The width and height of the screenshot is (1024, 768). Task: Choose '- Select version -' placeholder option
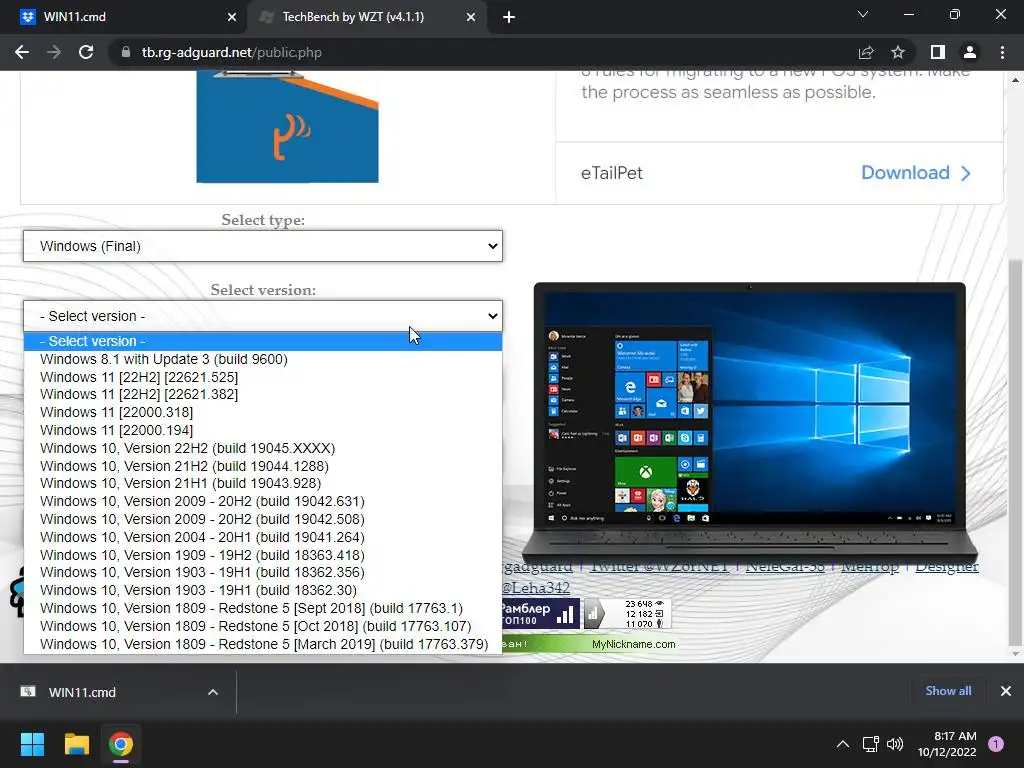[263, 341]
